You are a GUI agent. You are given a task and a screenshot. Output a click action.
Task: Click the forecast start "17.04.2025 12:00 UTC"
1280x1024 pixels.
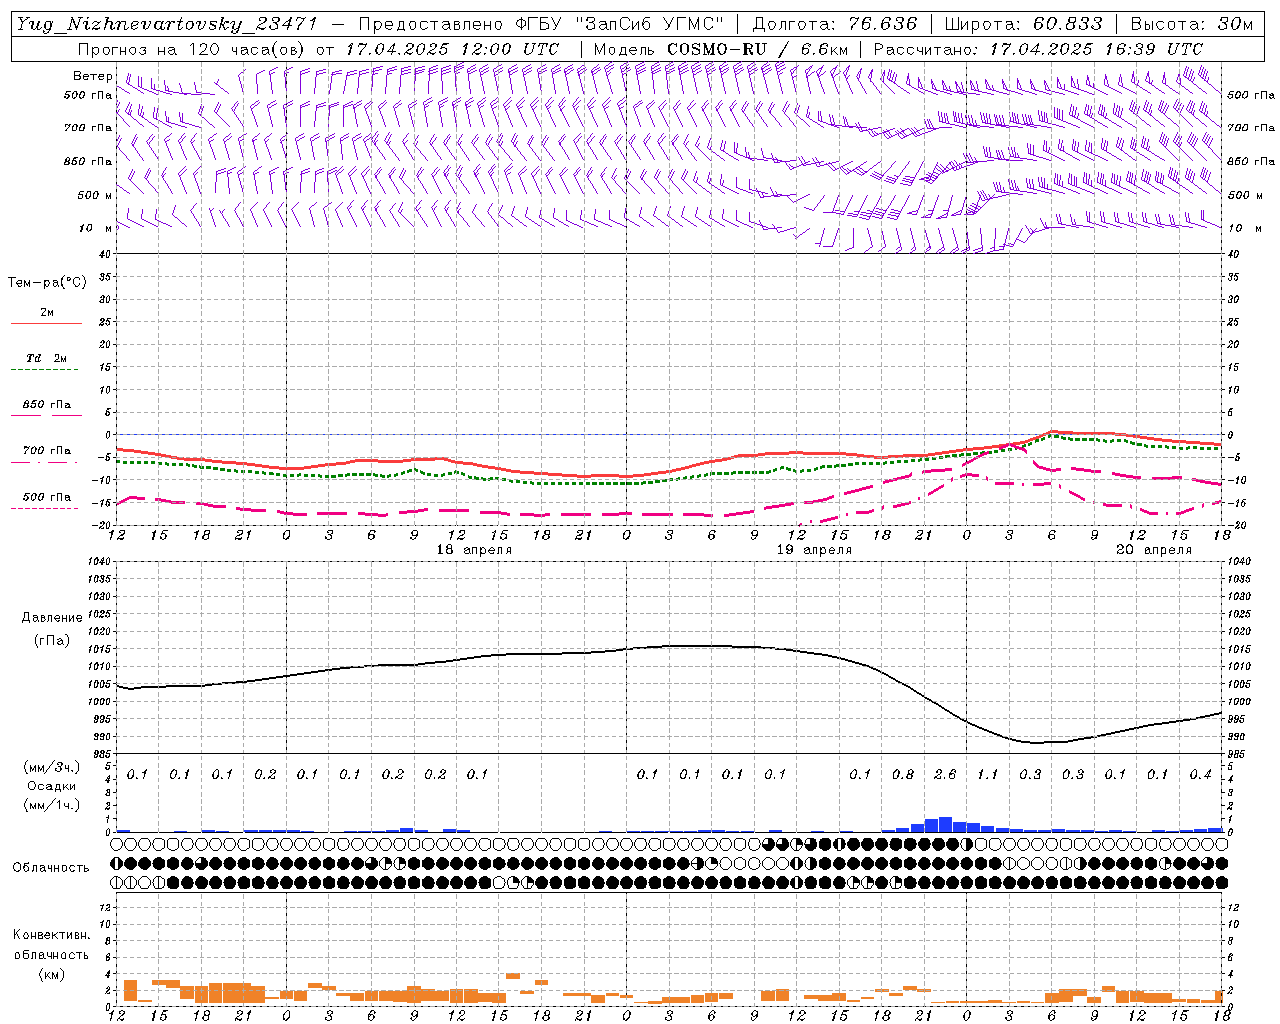click(452, 49)
